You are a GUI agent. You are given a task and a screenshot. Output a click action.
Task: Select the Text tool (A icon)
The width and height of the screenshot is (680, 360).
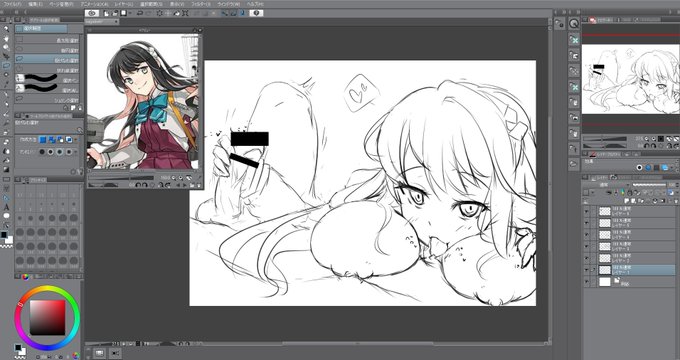click(6, 207)
